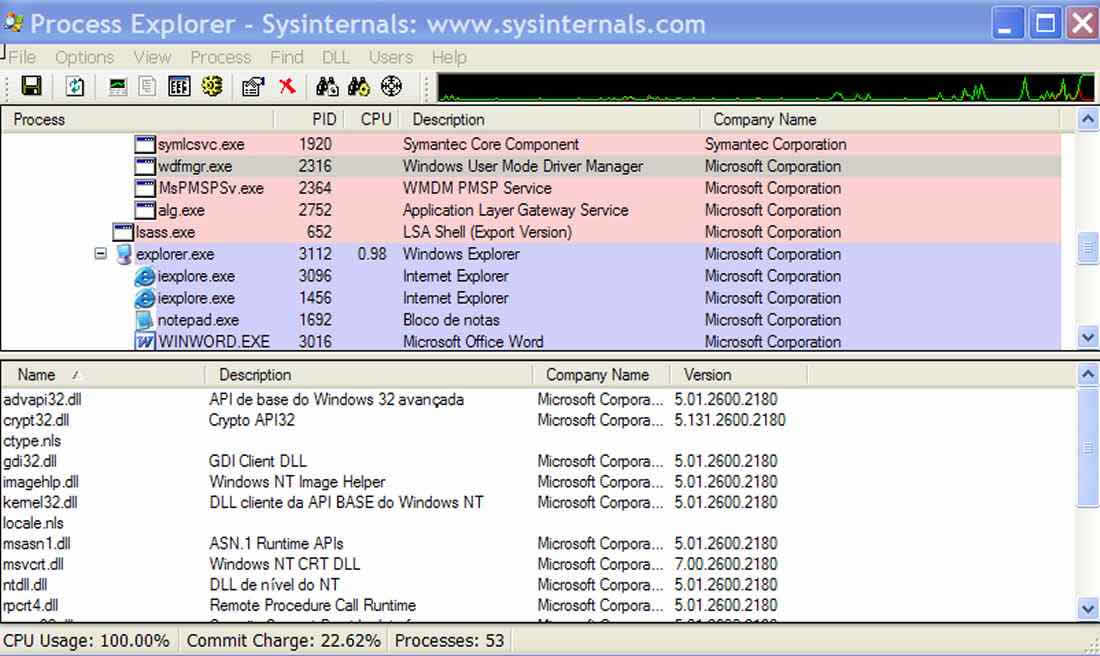Click the icon beside notepad.exe
Image resolution: width=1100 pixels, height=656 pixels.
pos(145,320)
